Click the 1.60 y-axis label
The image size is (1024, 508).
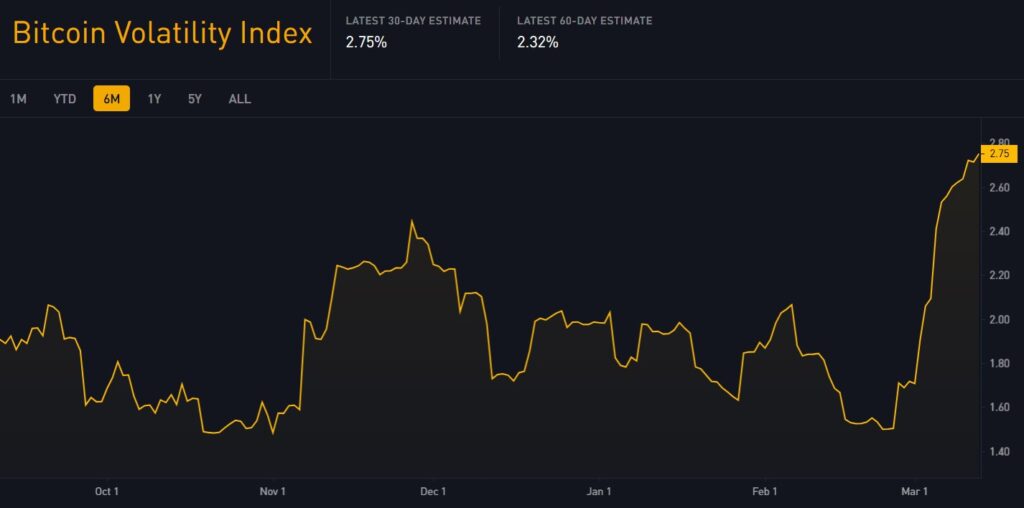pos(999,407)
